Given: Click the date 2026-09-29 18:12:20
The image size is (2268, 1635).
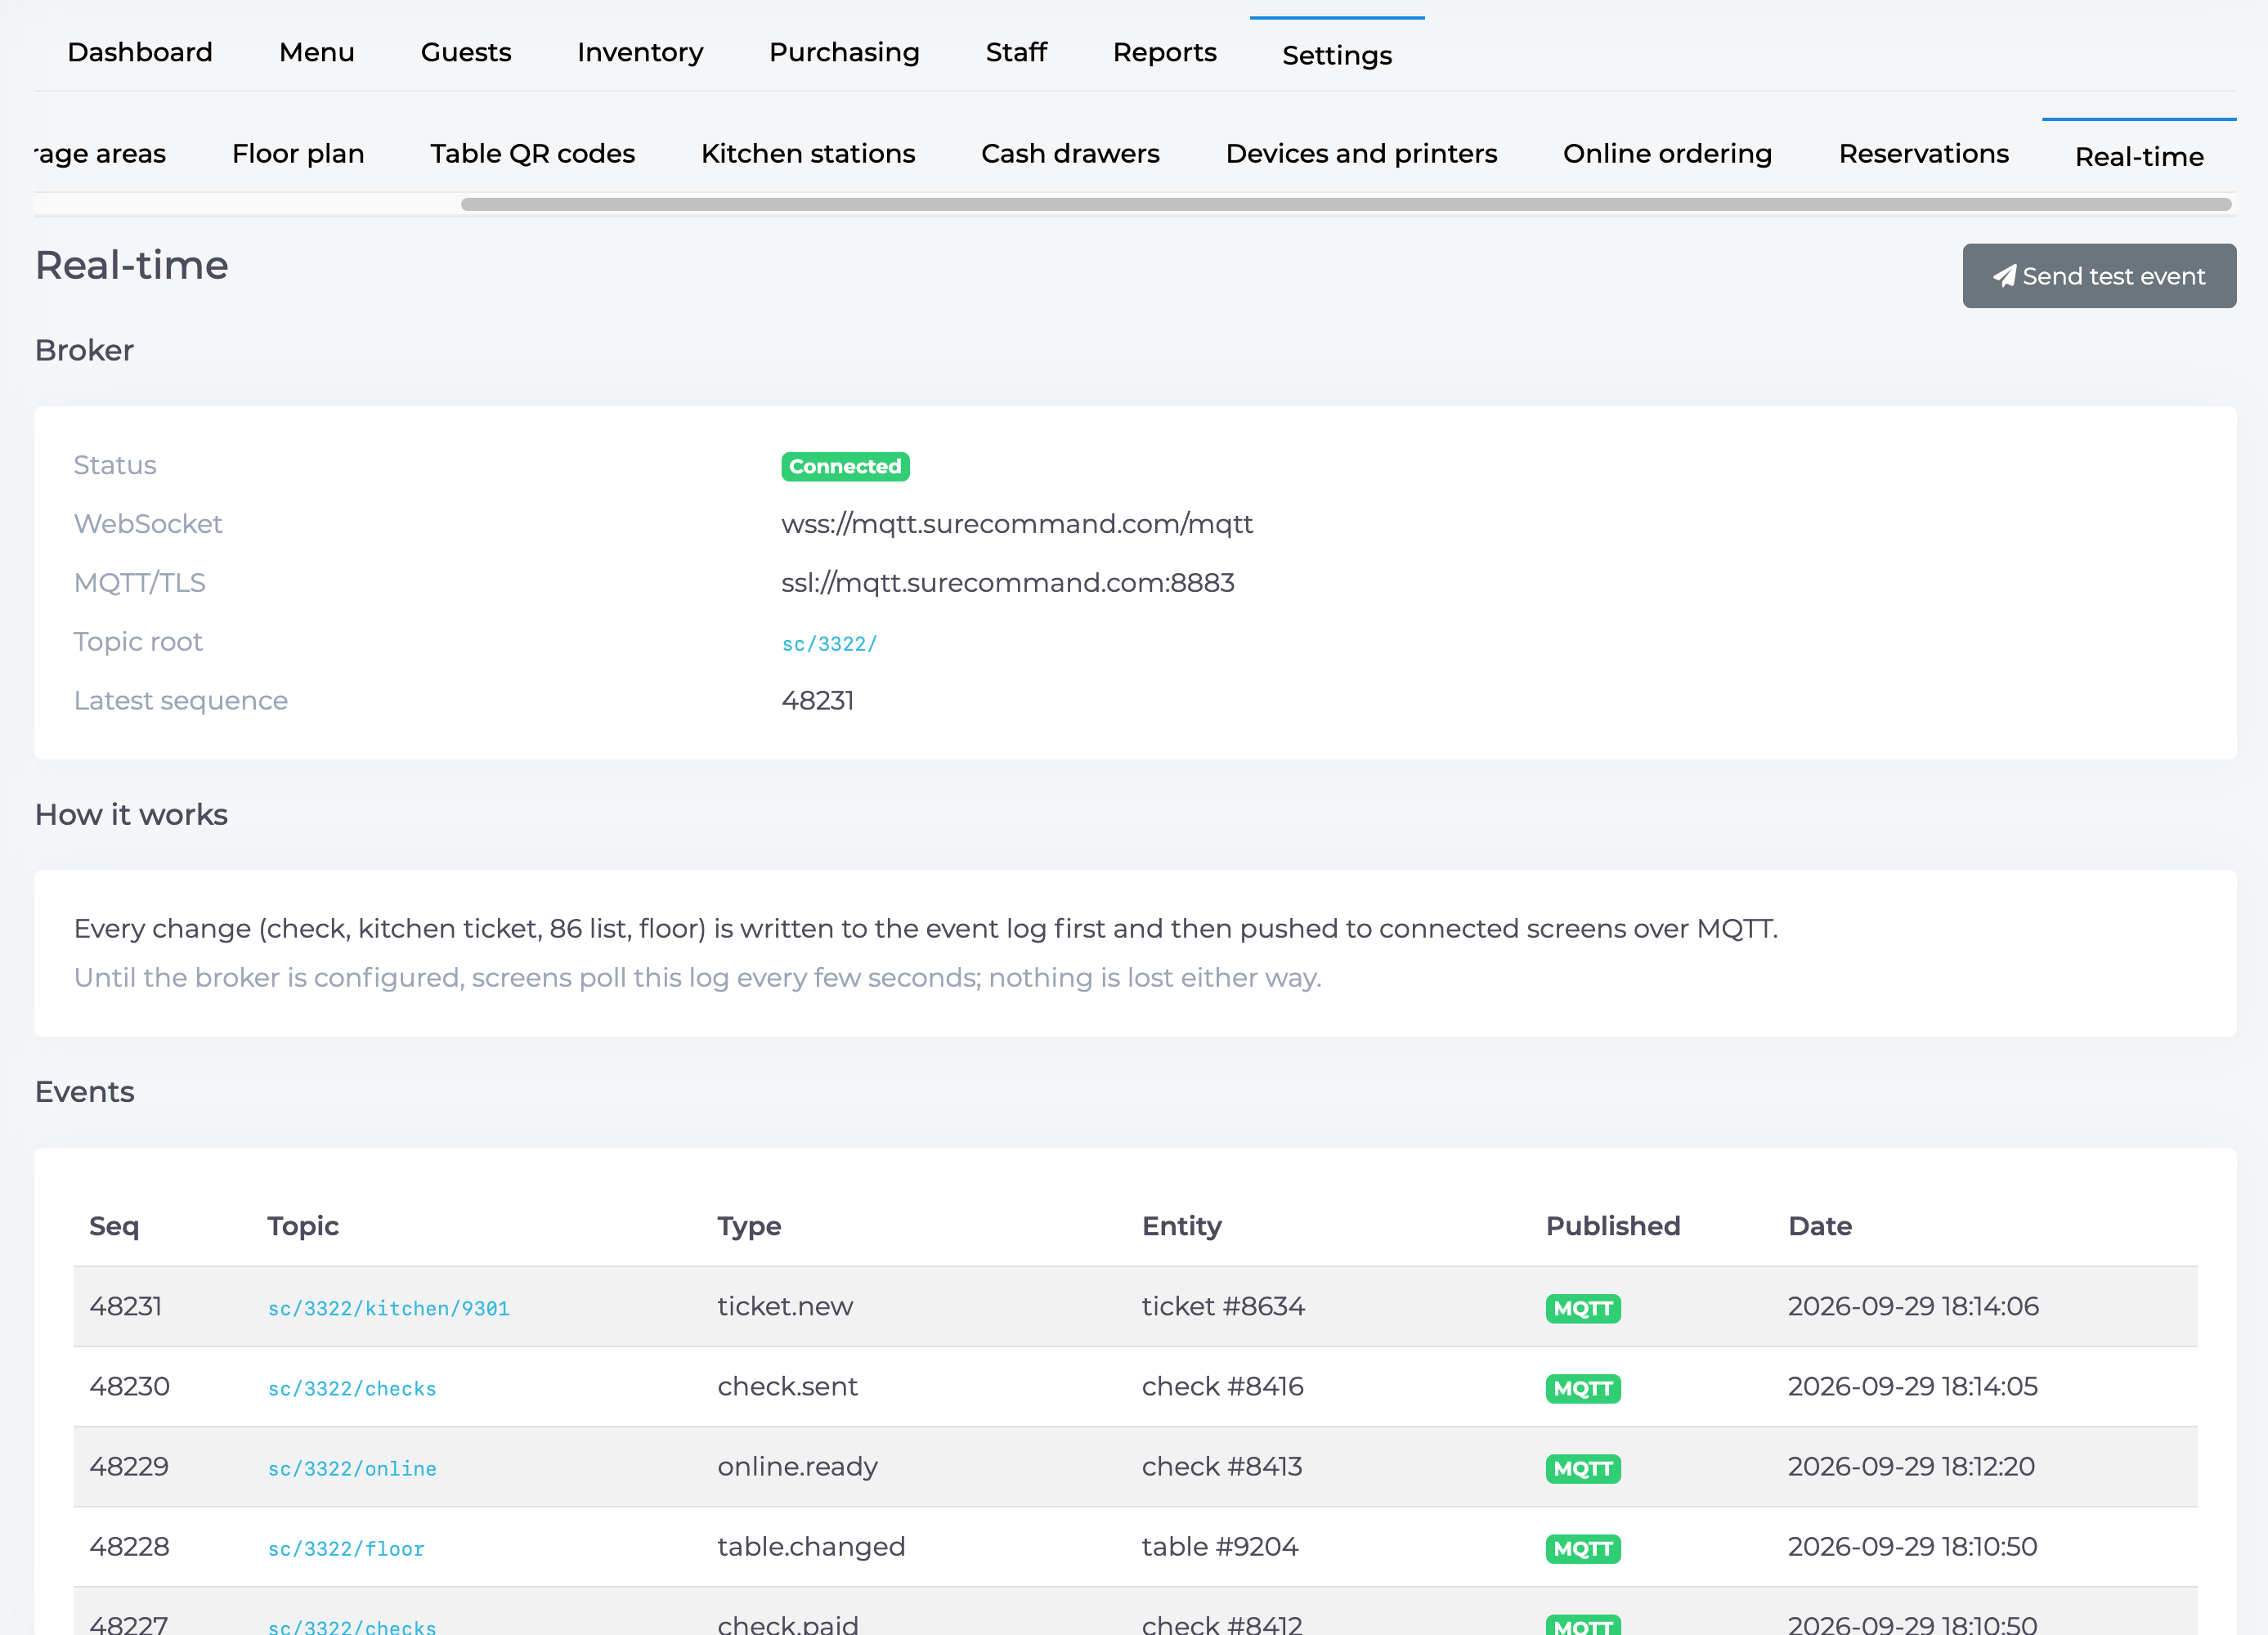Looking at the screenshot, I should 1911,1466.
